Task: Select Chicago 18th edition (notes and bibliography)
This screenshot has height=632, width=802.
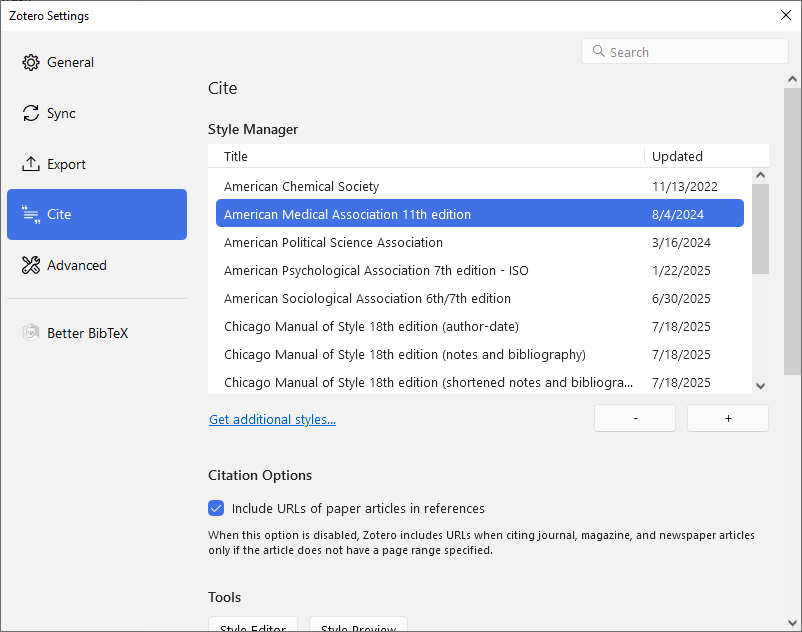Action: click(480, 355)
